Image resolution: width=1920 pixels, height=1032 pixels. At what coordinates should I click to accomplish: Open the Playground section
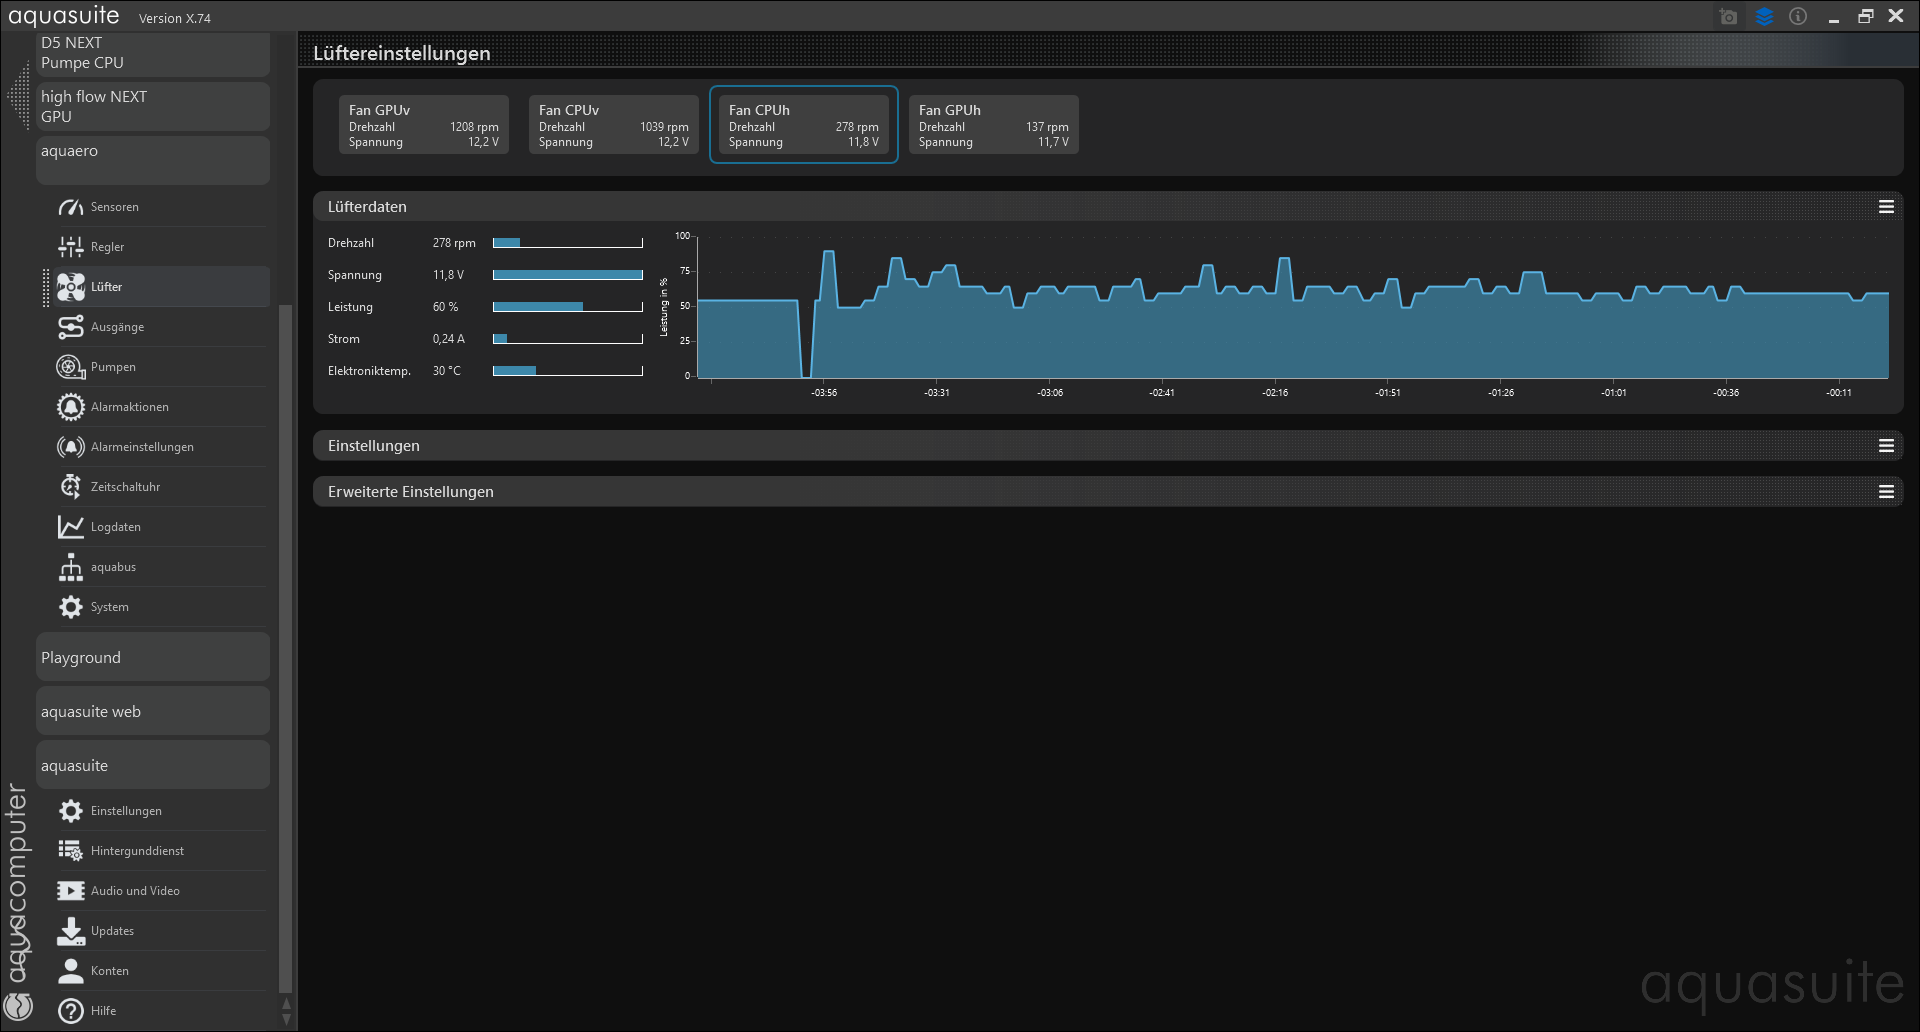tap(152, 657)
